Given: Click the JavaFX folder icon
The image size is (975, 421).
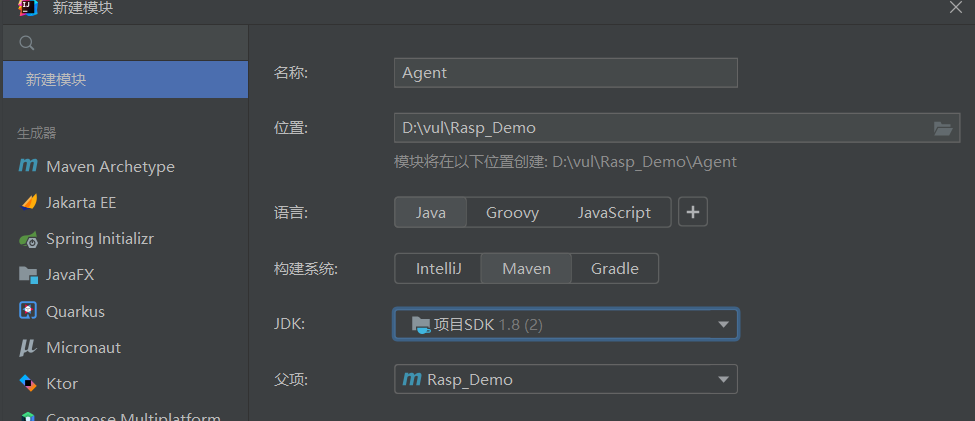Looking at the screenshot, I should 28,275.
